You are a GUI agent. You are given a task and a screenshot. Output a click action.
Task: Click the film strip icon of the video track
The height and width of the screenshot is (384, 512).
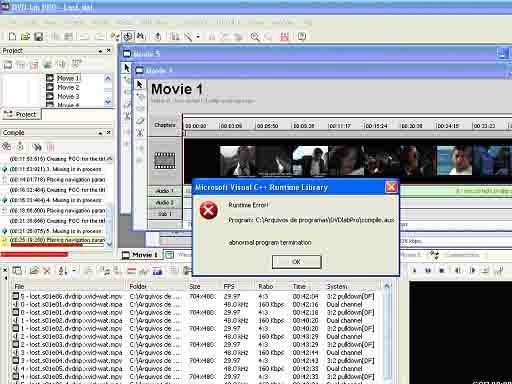point(165,160)
